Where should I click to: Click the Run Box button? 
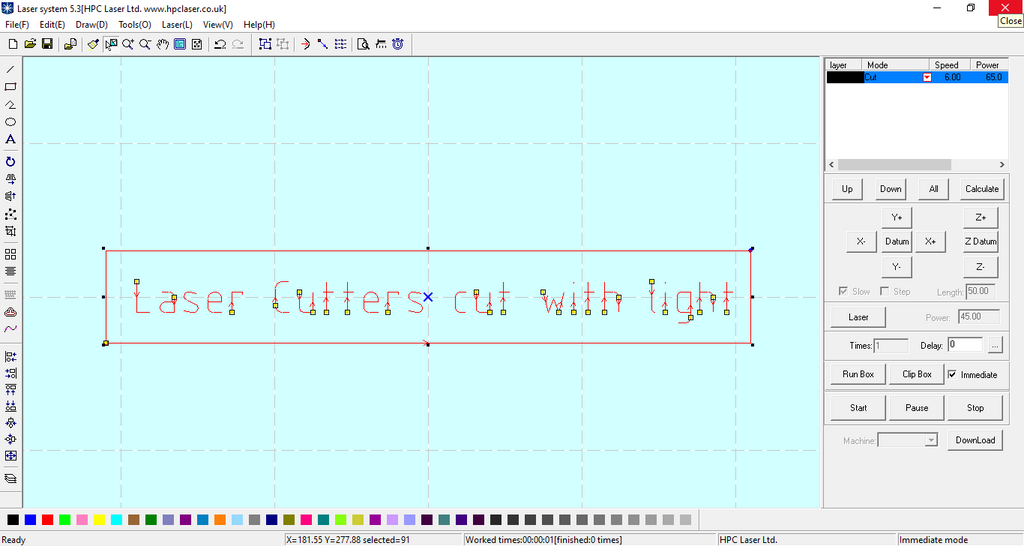pyautogui.click(x=858, y=374)
